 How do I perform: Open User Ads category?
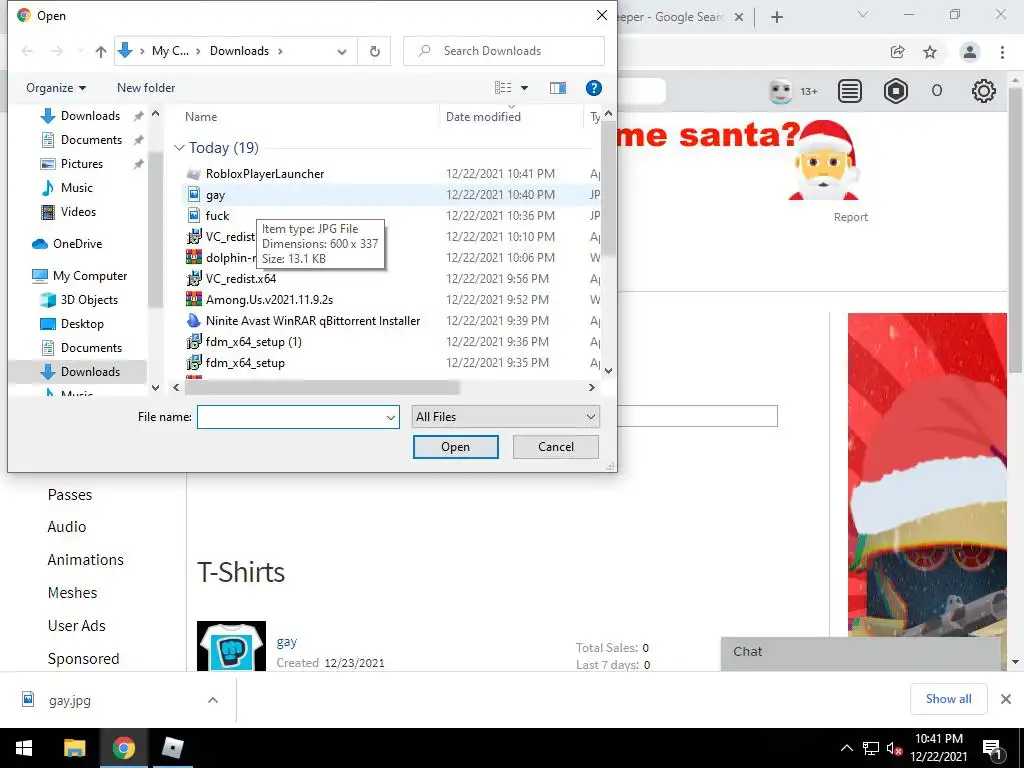76,626
